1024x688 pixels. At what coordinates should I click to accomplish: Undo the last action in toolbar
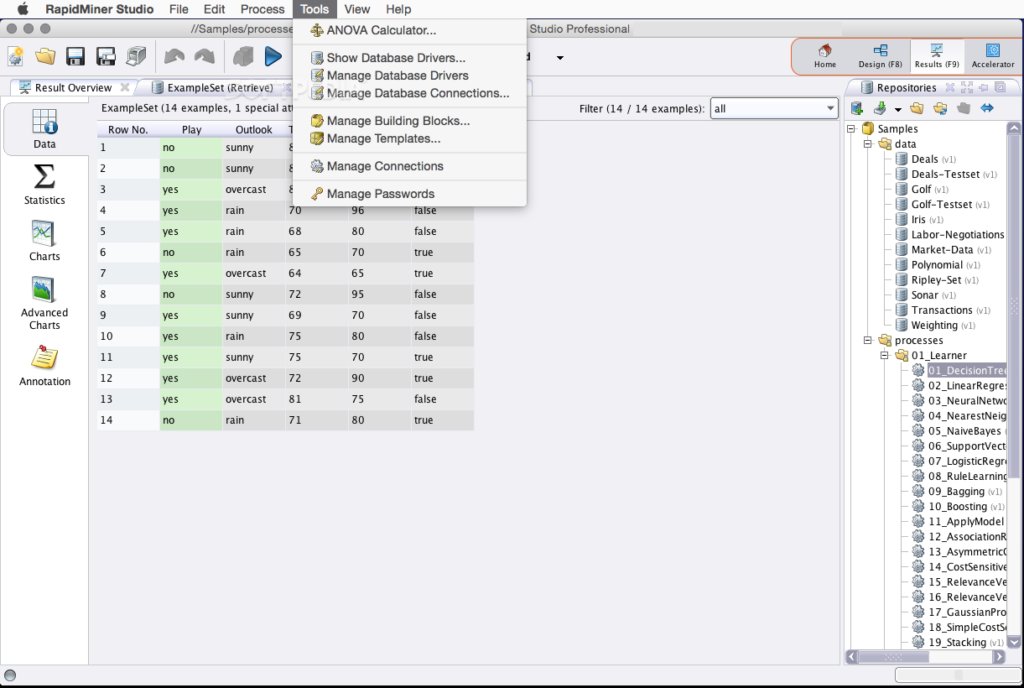coord(174,57)
